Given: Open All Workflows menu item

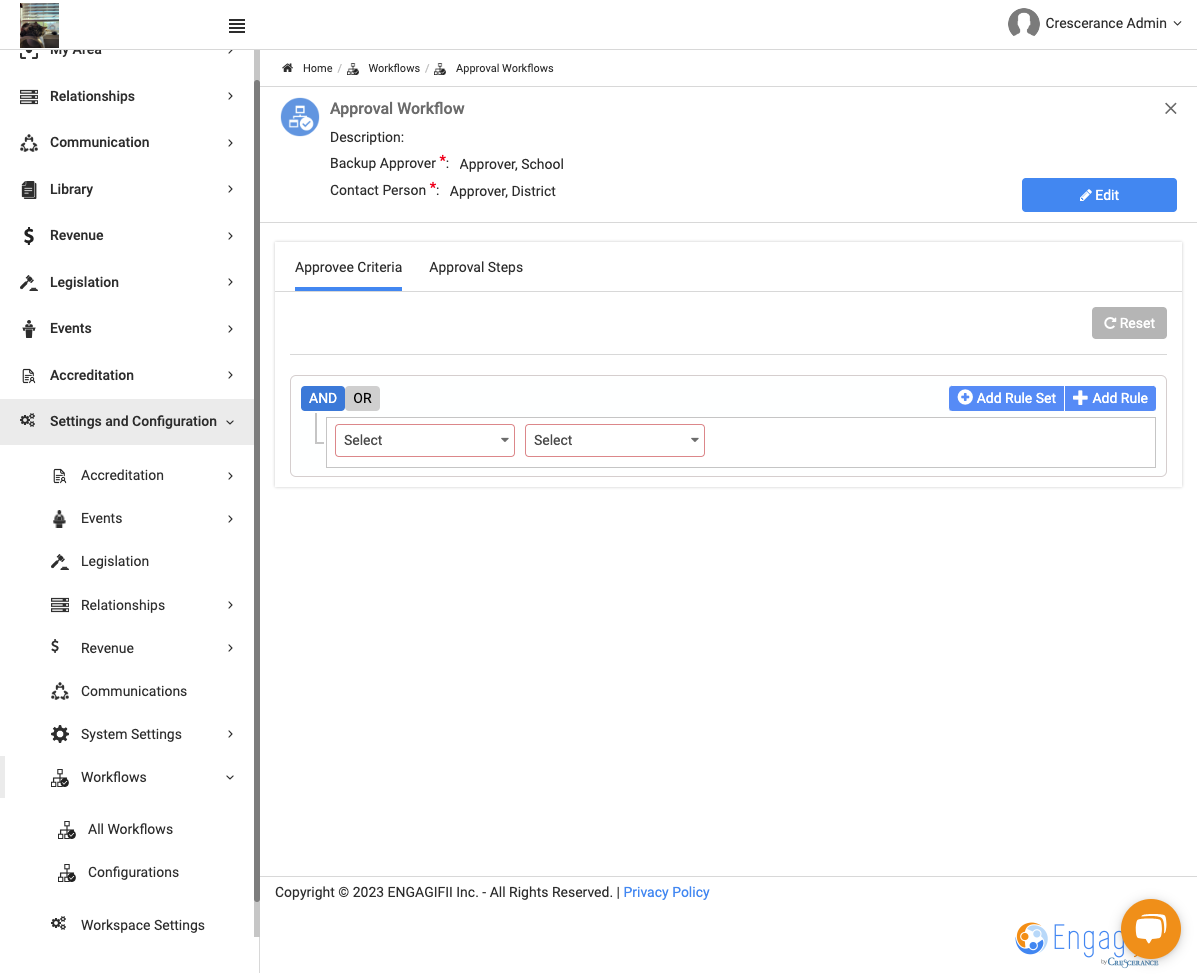Looking at the screenshot, I should [131, 830].
